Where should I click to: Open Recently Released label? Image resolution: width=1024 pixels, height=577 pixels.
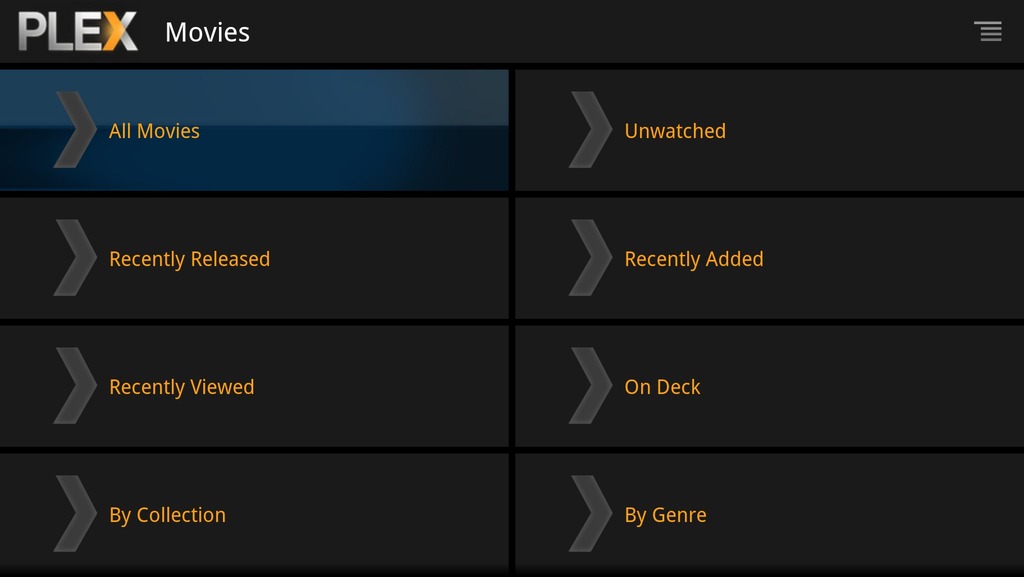(x=189, y=259)
